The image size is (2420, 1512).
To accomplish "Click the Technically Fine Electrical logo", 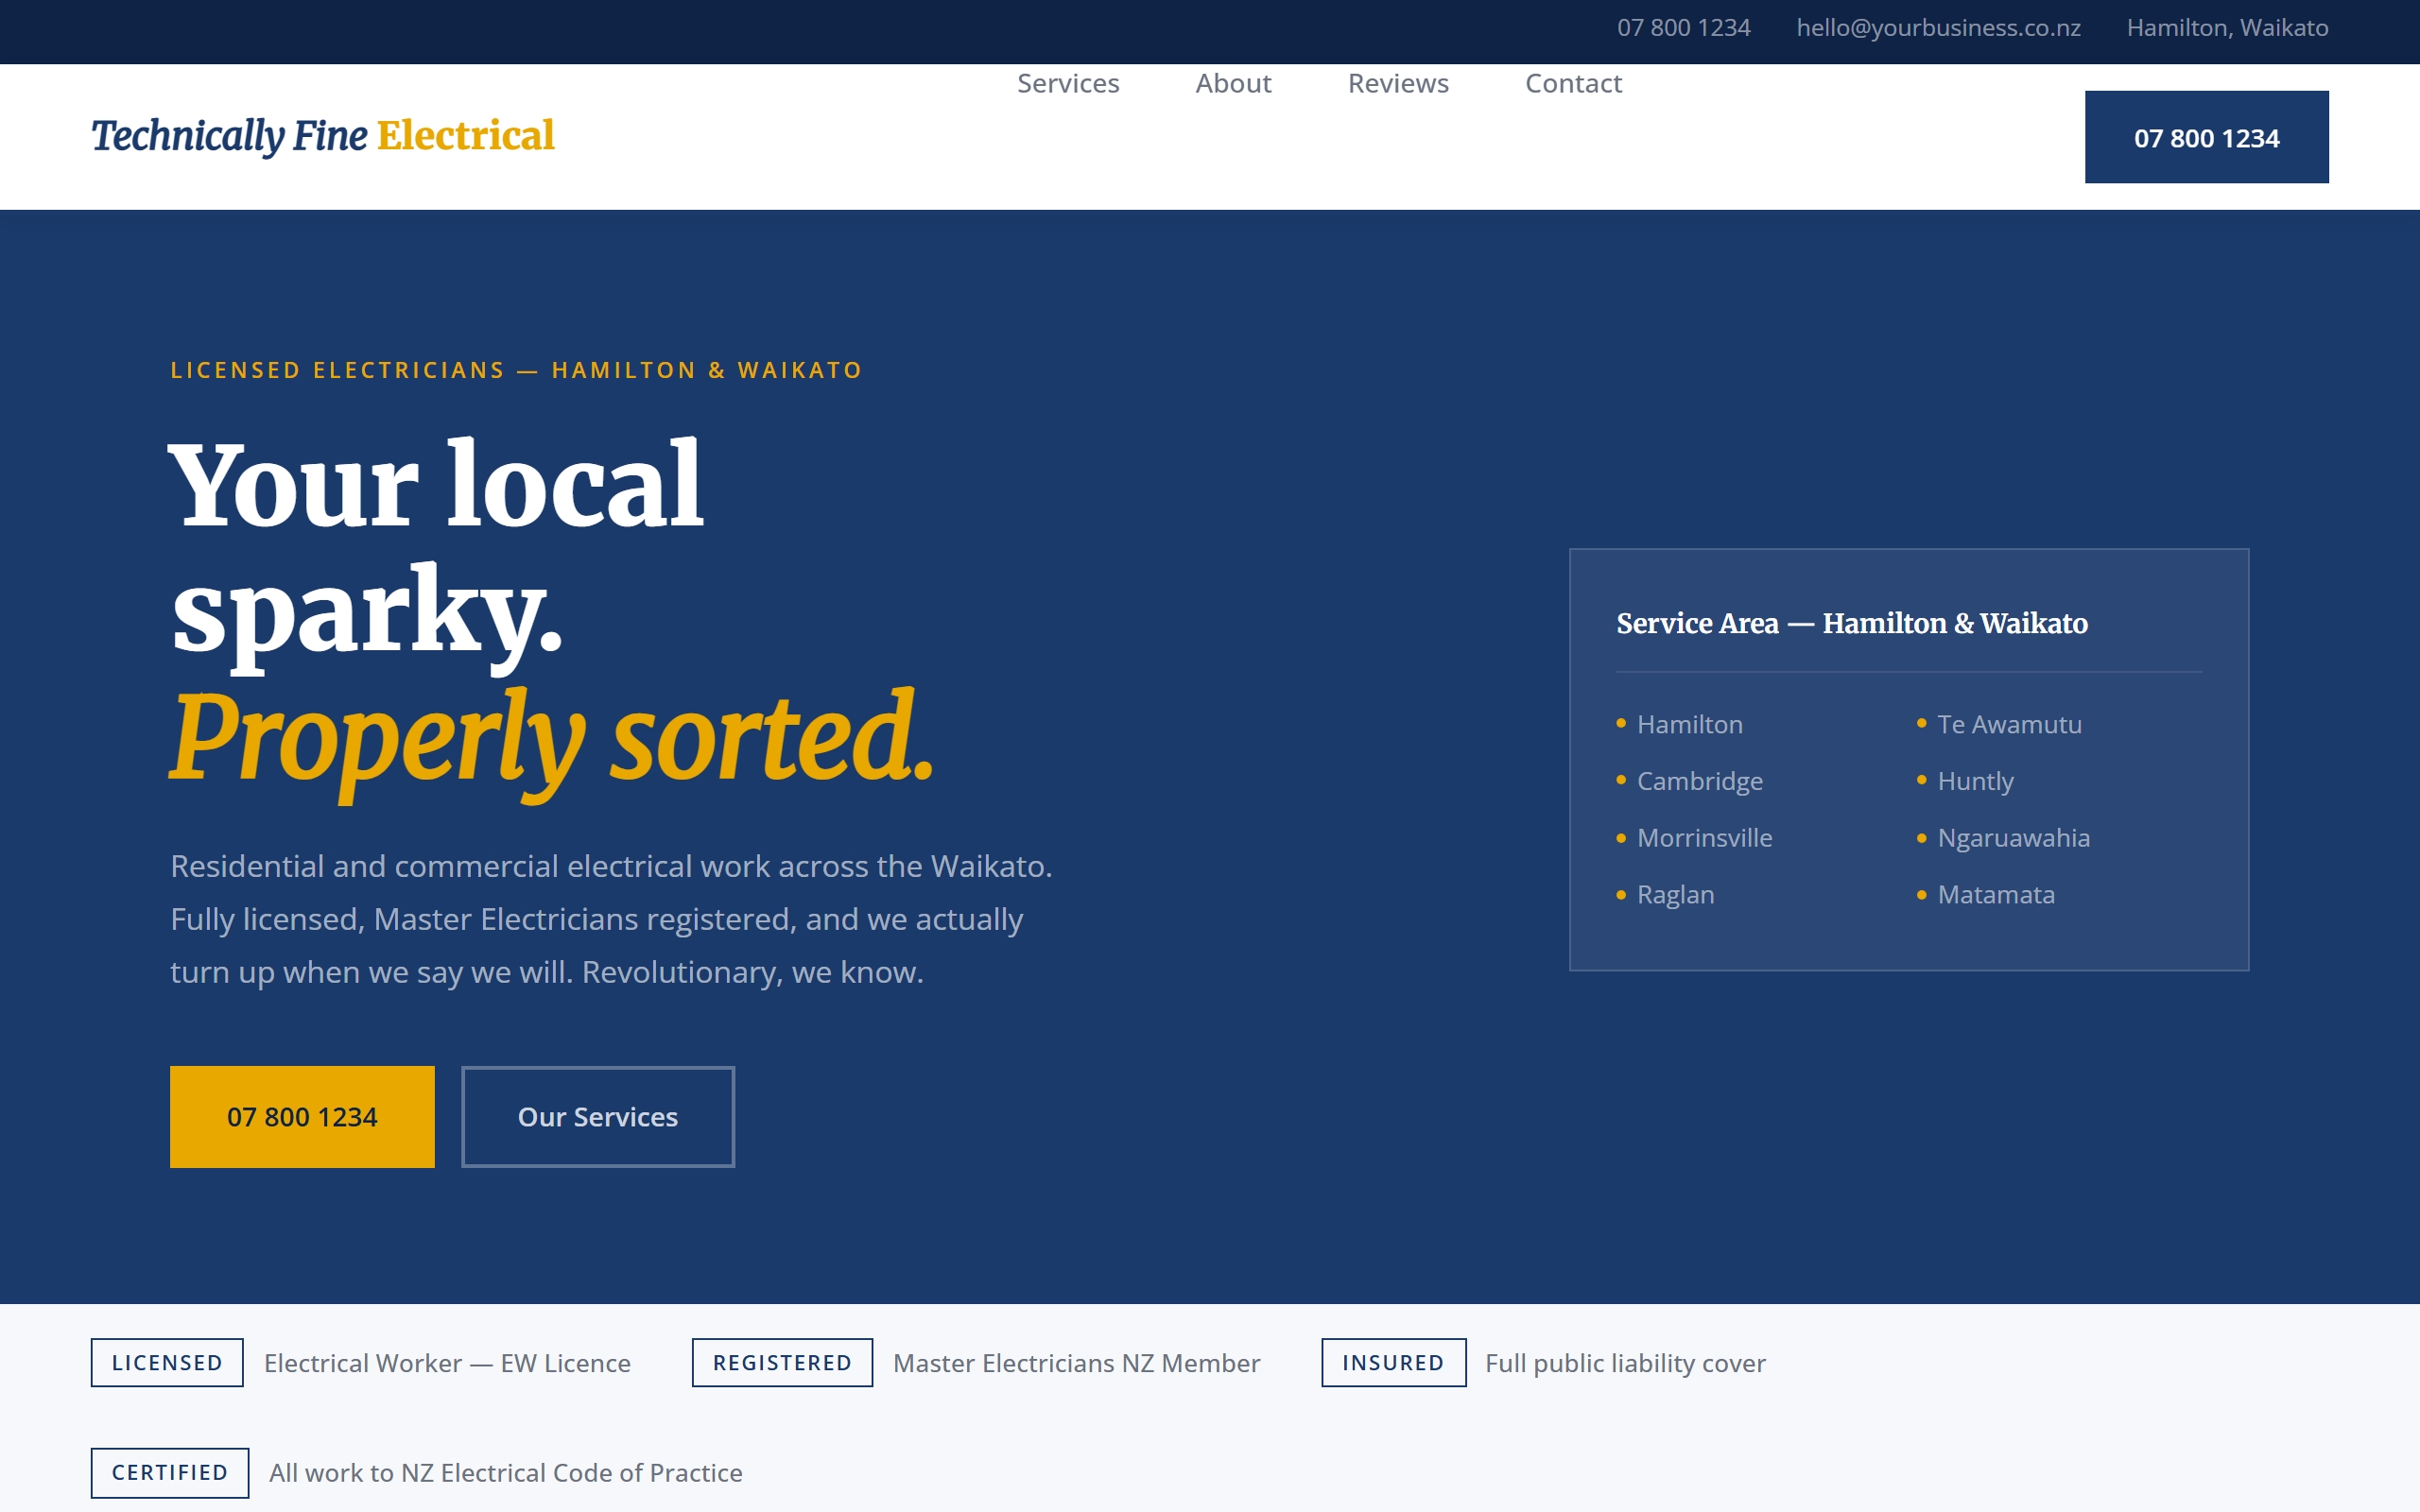I will 322,136.
